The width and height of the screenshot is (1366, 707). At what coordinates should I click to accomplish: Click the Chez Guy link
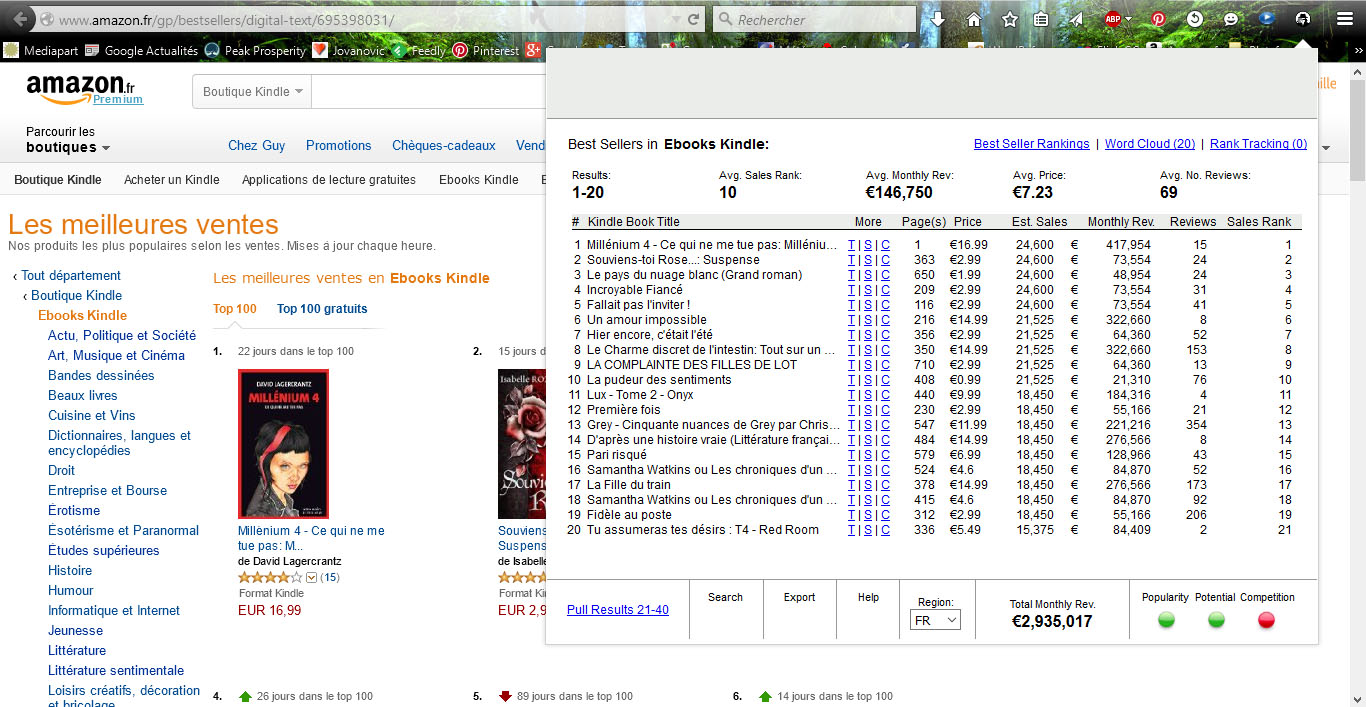click(x=257, y=146)
